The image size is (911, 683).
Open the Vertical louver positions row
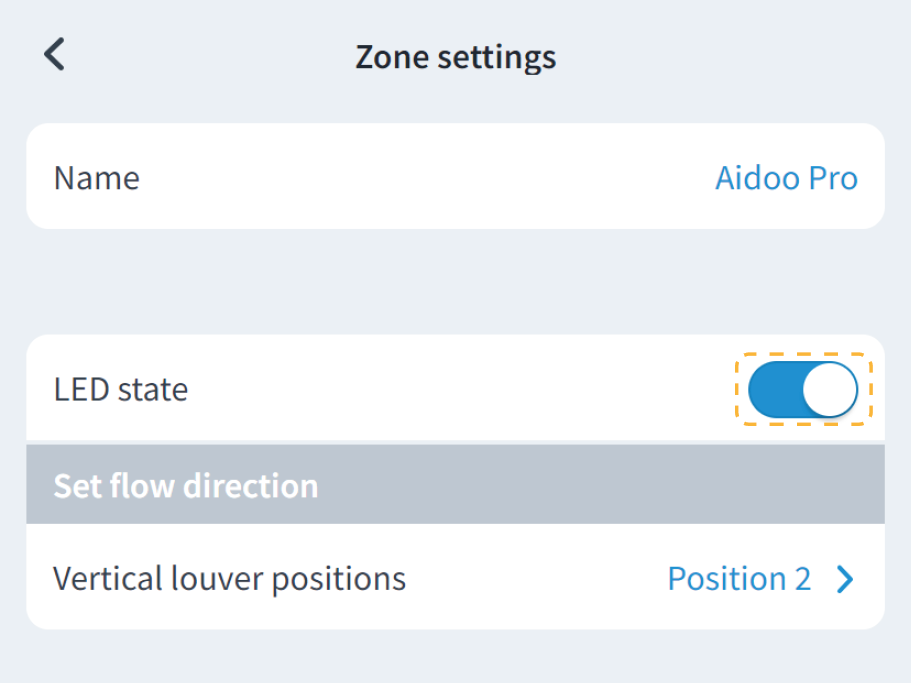coord(455,579)
